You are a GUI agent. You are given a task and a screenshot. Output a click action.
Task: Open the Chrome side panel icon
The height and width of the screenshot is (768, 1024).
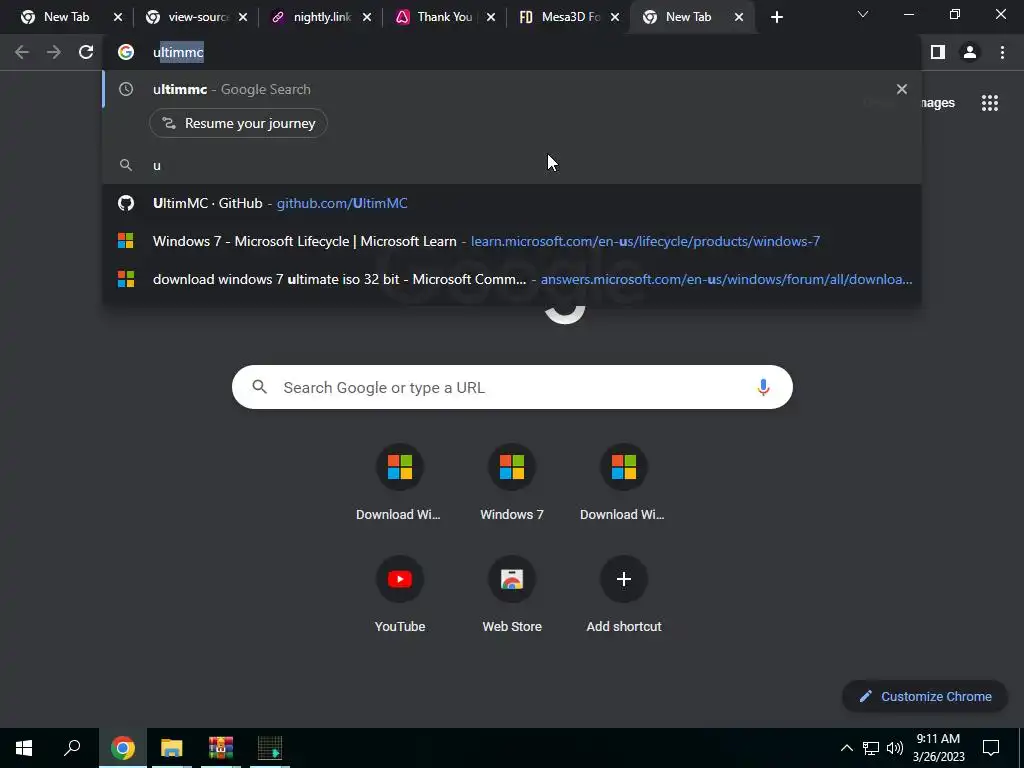pyautogui.click(x=938, y=52)
